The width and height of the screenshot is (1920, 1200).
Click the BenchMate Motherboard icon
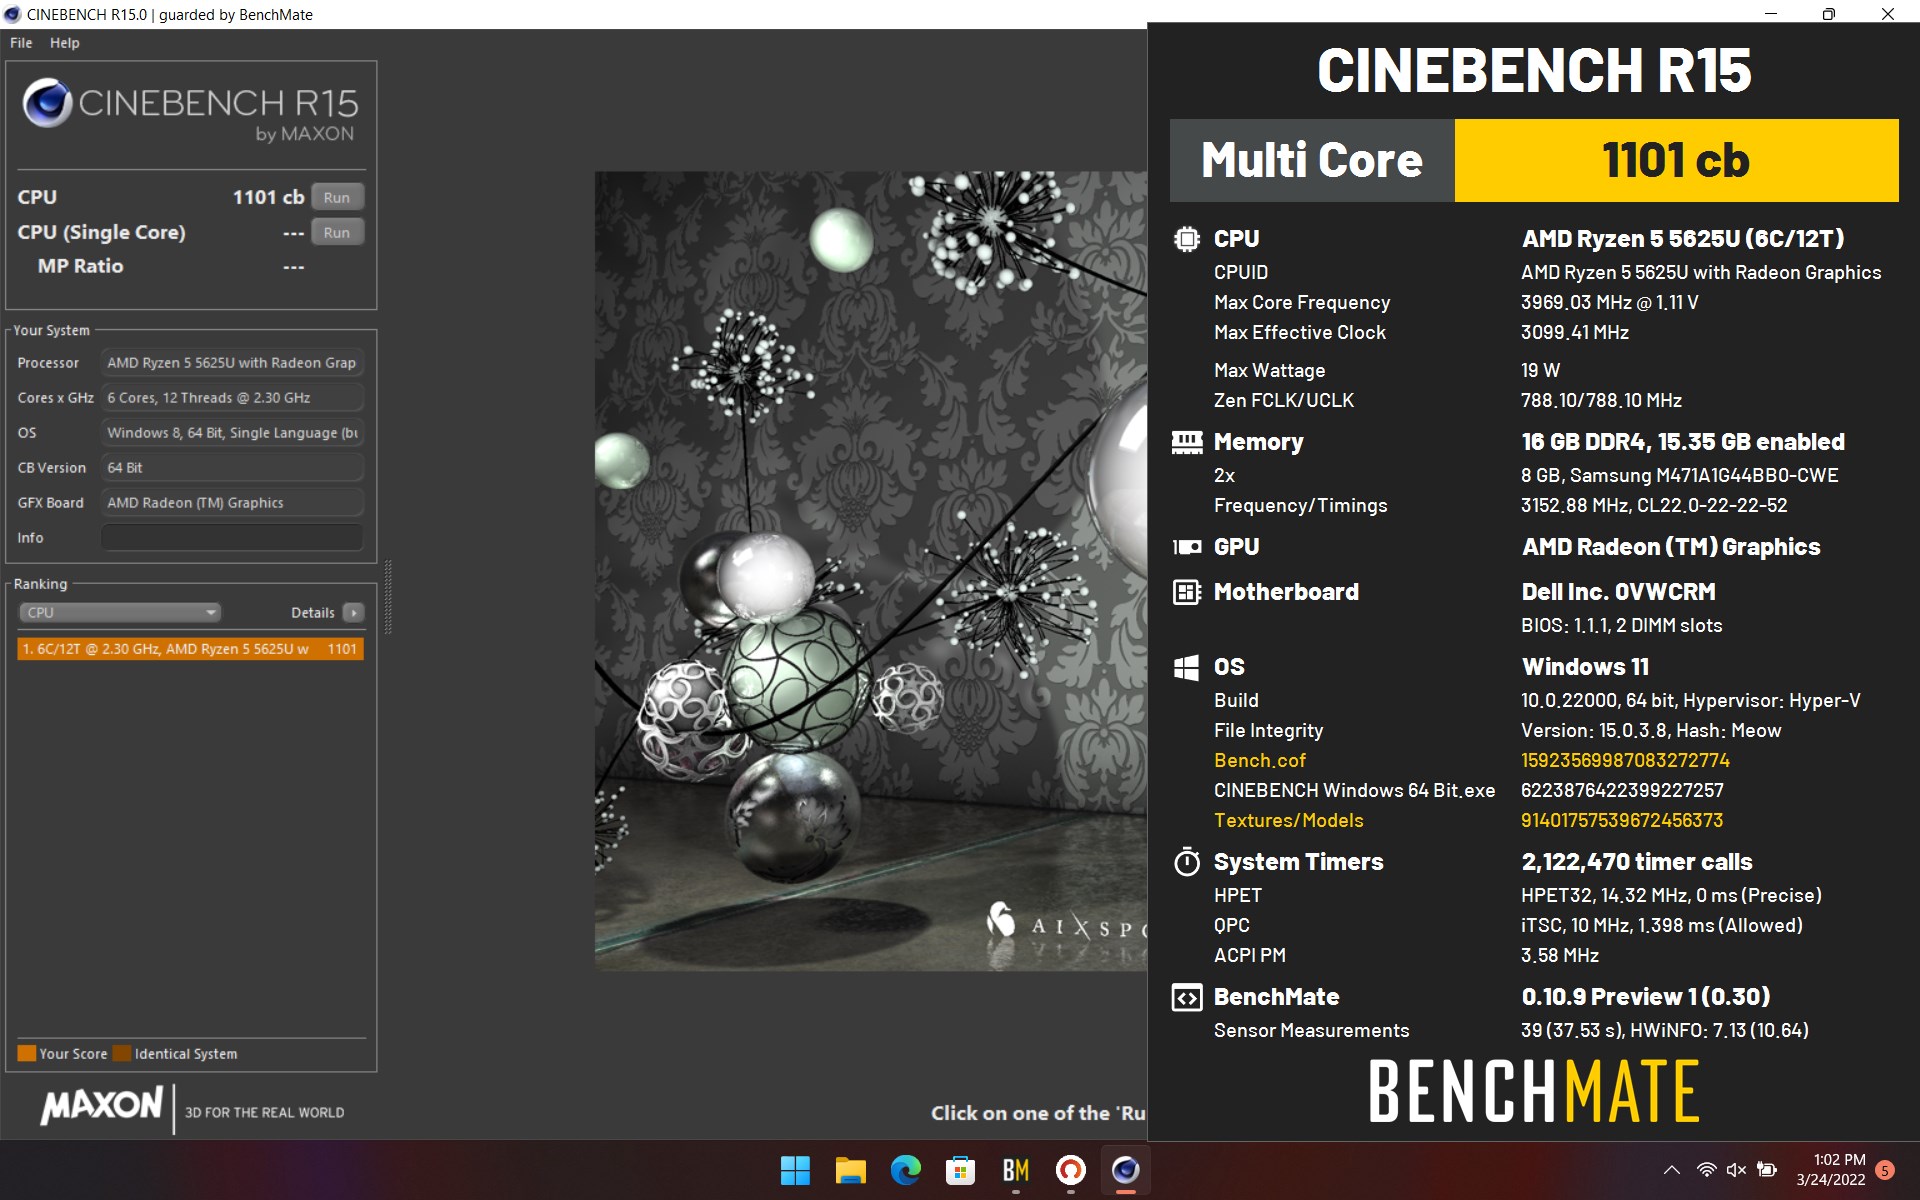(x=1187, y=592)
